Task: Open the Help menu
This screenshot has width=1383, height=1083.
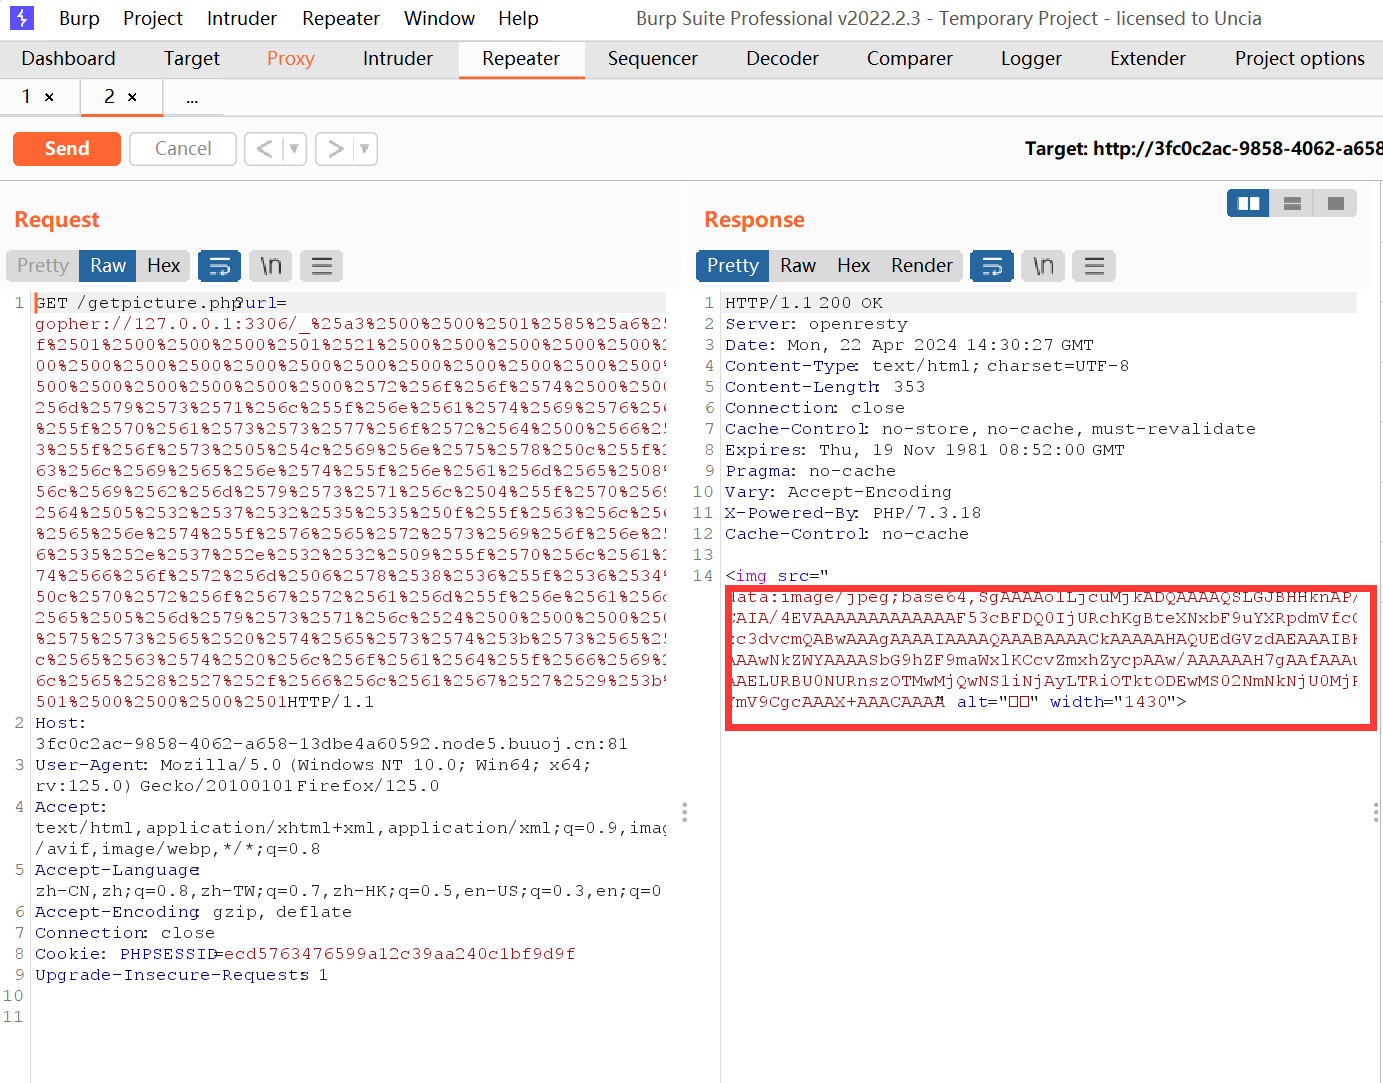Action: click(518, 18)
